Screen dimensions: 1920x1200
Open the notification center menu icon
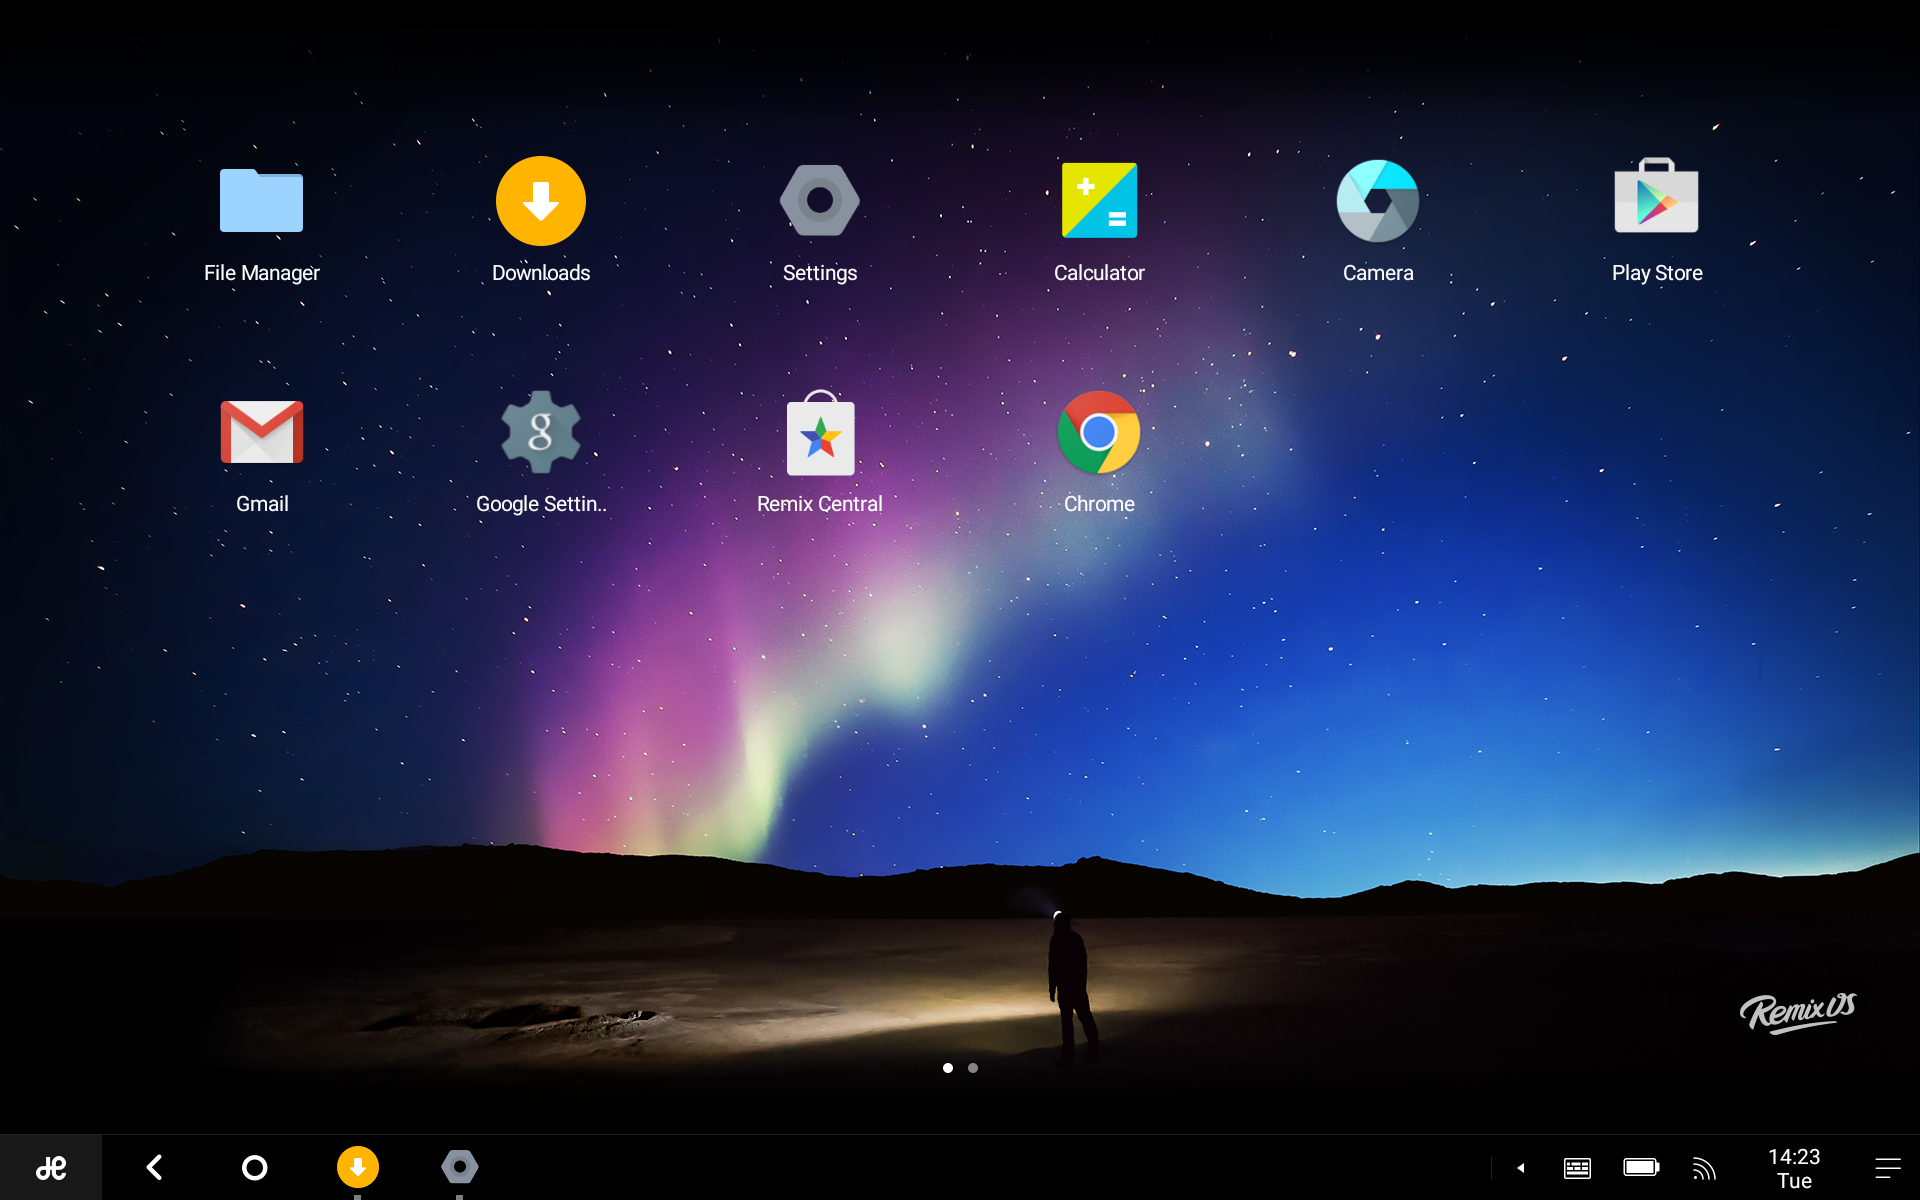pos(1888,1168)
